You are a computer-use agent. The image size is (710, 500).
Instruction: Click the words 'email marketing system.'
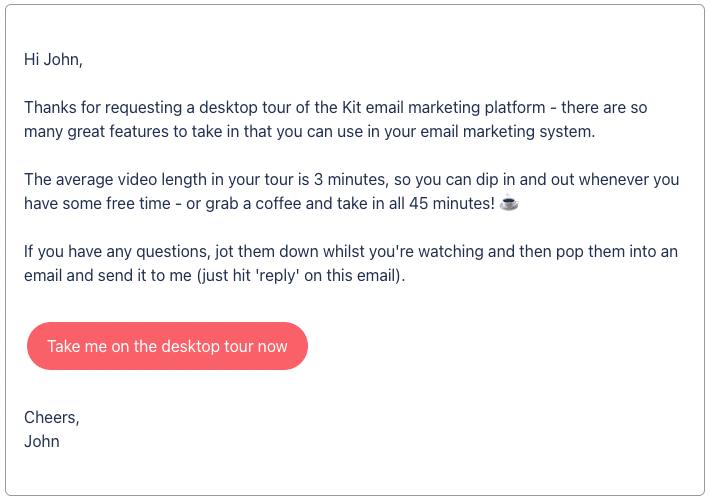(508, 132)
